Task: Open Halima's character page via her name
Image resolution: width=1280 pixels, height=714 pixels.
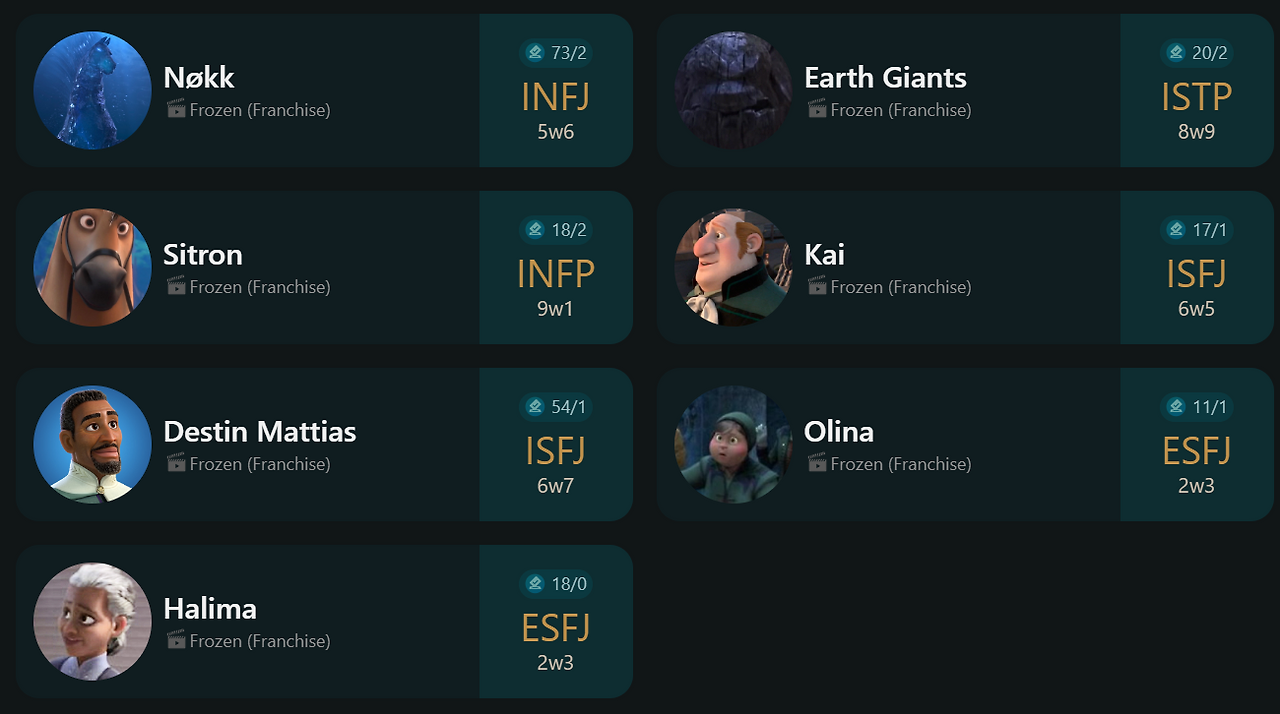Action: click(x=210, y=608)
